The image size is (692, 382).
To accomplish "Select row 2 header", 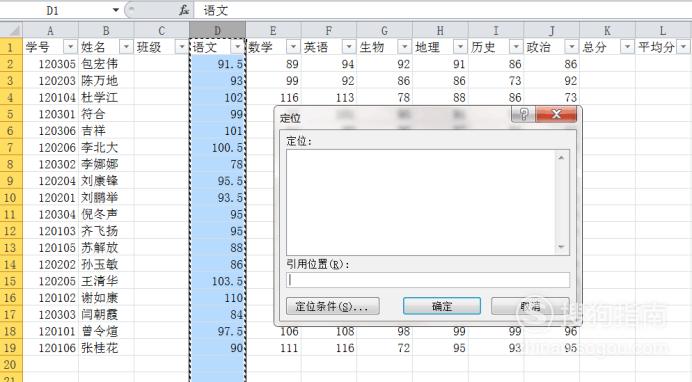I will [x=11, y=64].
